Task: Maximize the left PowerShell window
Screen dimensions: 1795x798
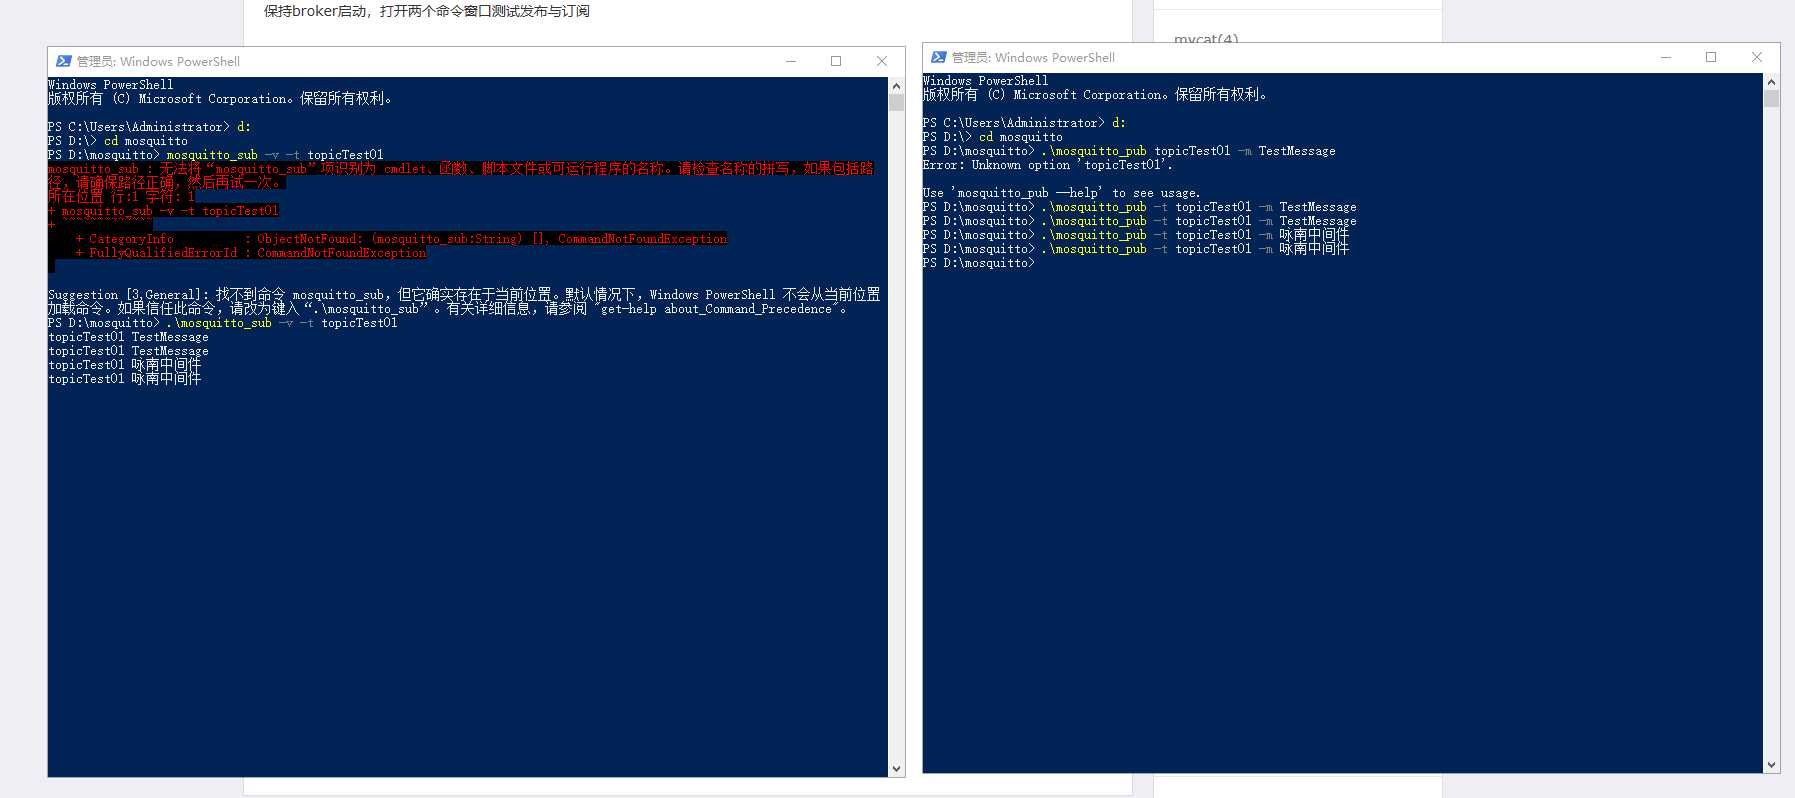Action: (836, 61)
